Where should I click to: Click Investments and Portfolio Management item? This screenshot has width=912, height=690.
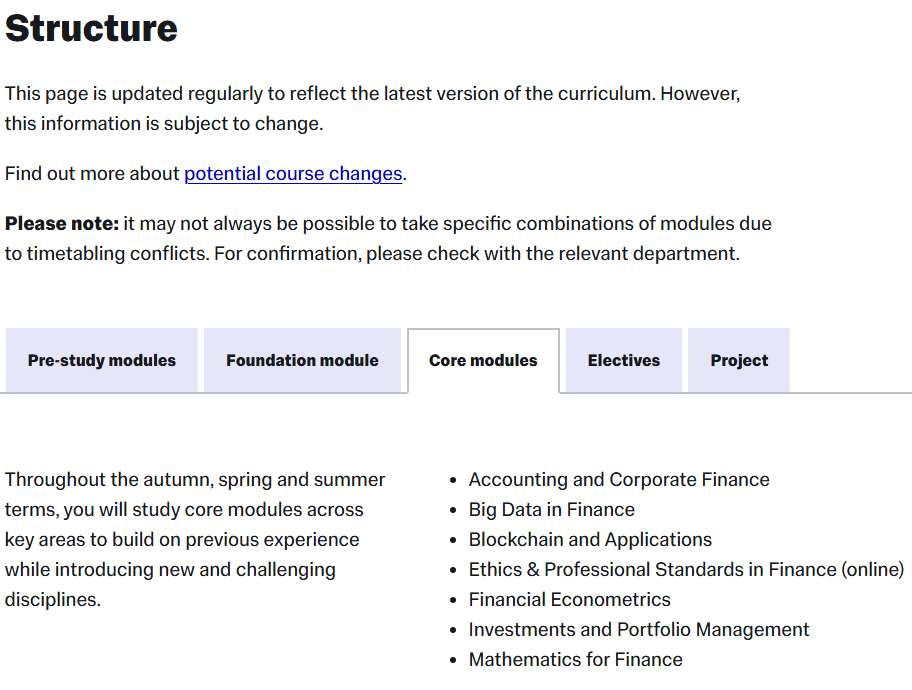point(639,630)
